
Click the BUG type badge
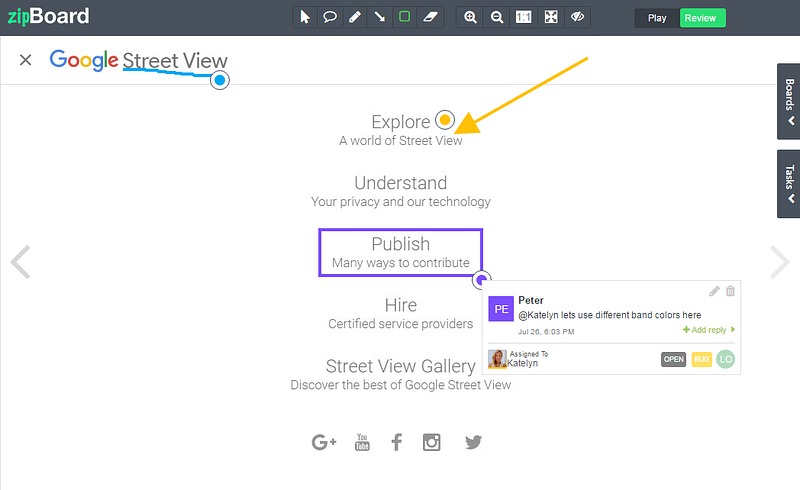(702, 359)
